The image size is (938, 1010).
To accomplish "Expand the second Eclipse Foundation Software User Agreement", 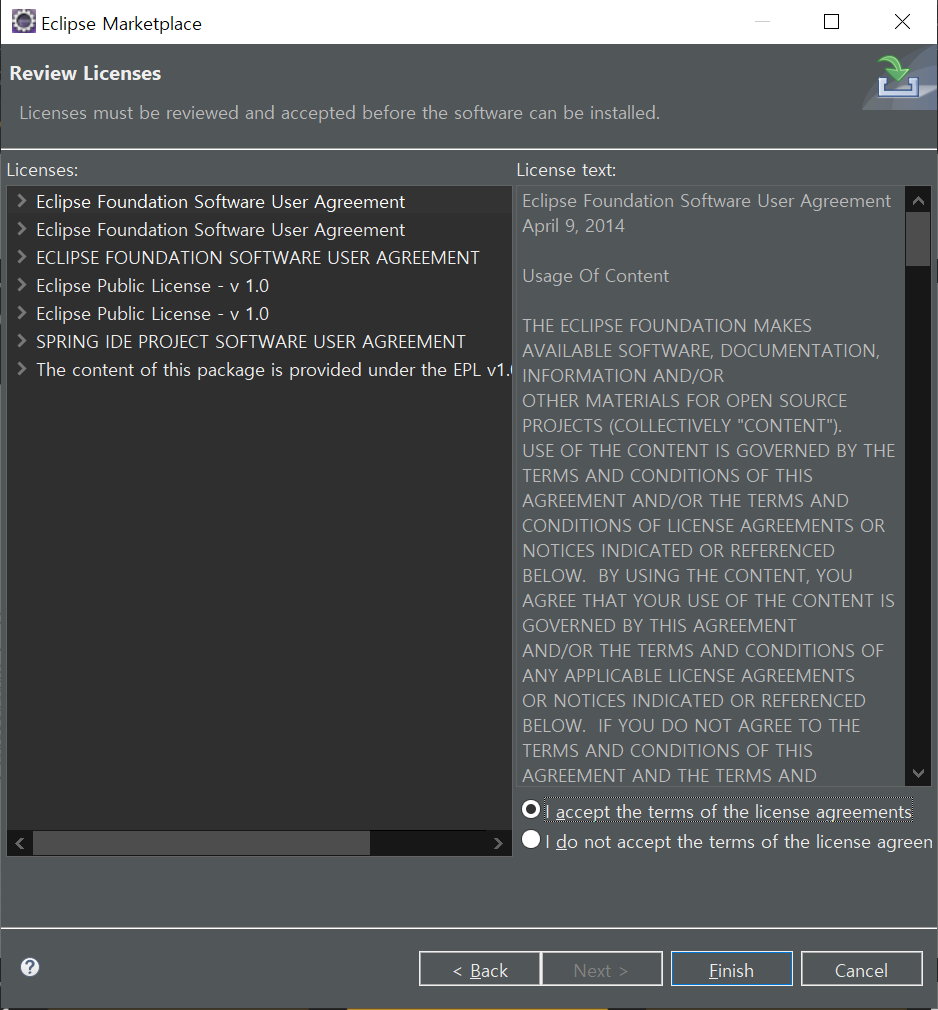I will 21,229.
